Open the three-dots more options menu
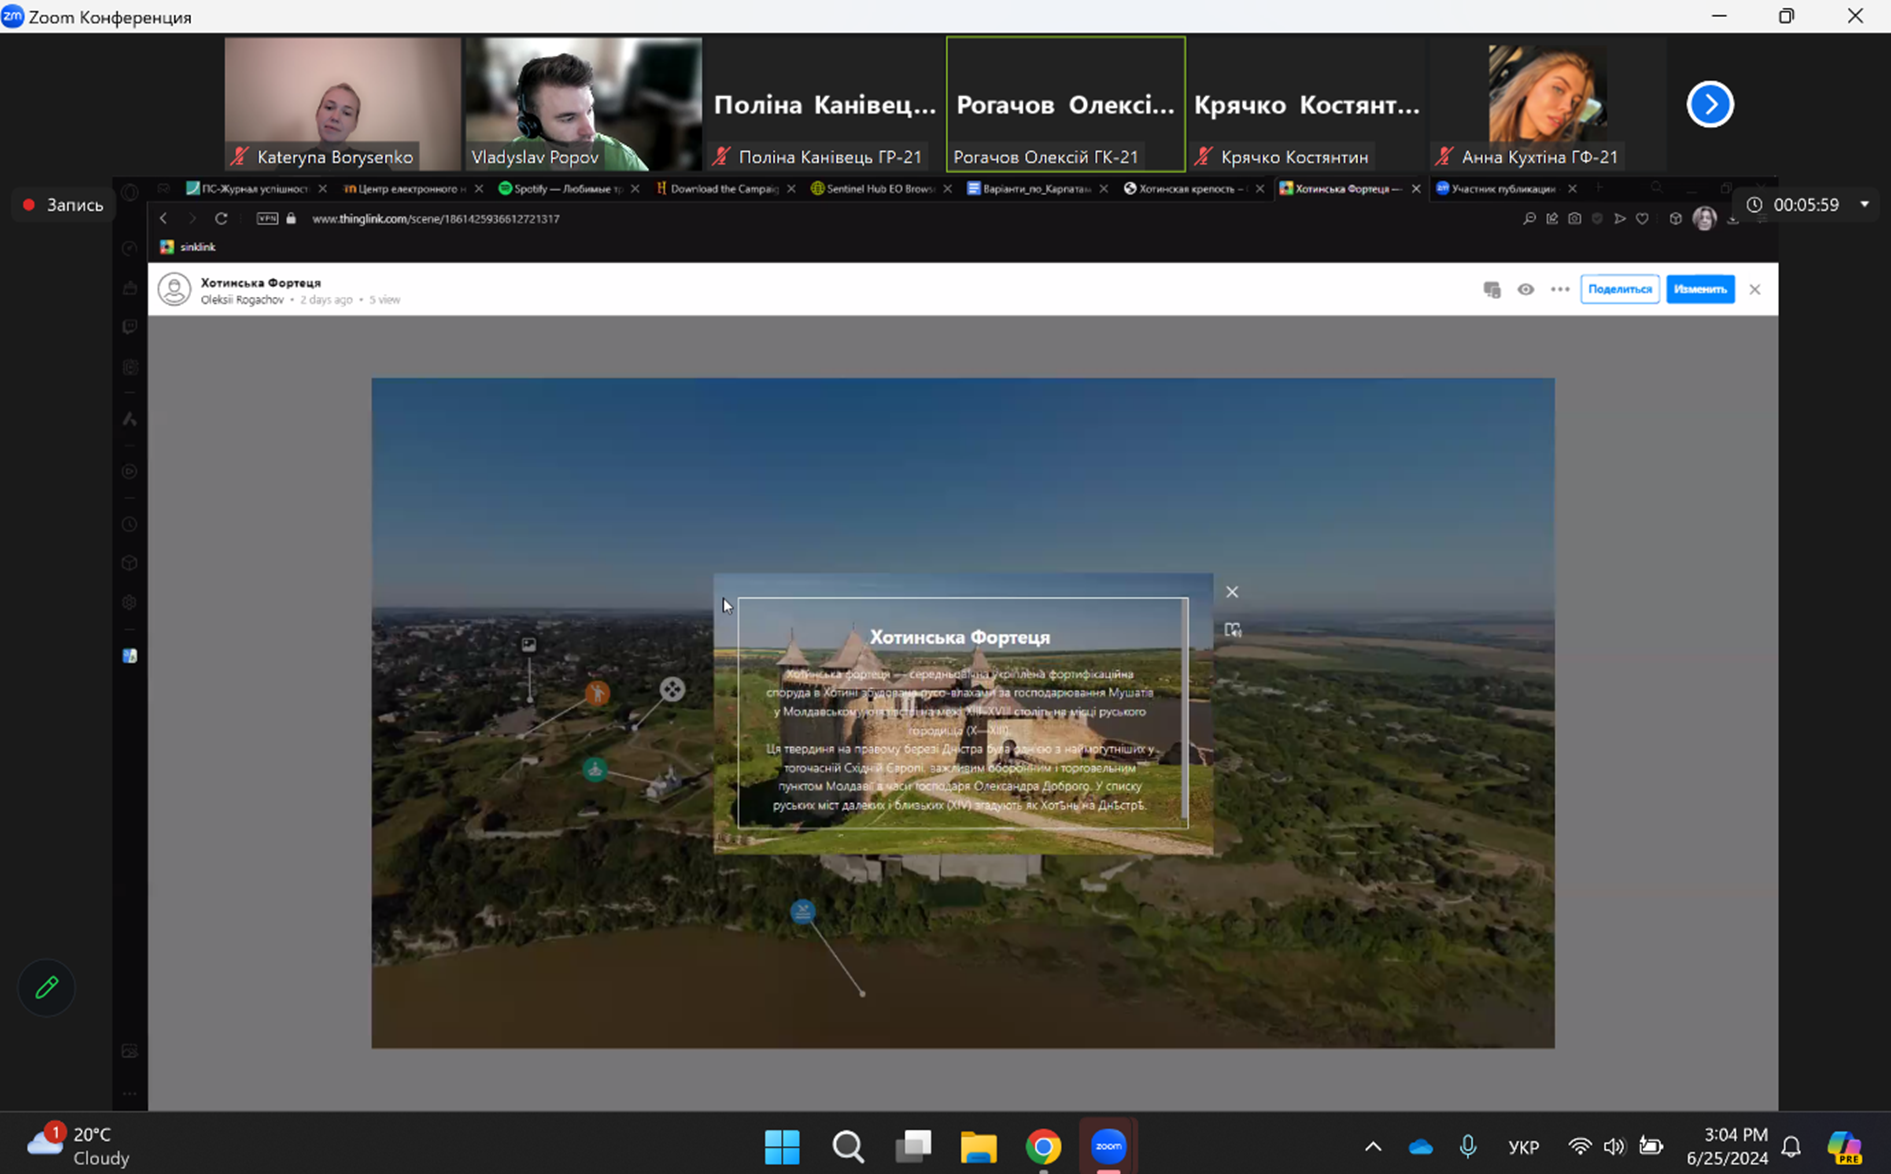1891x1174 pixels. [1559, 289]
